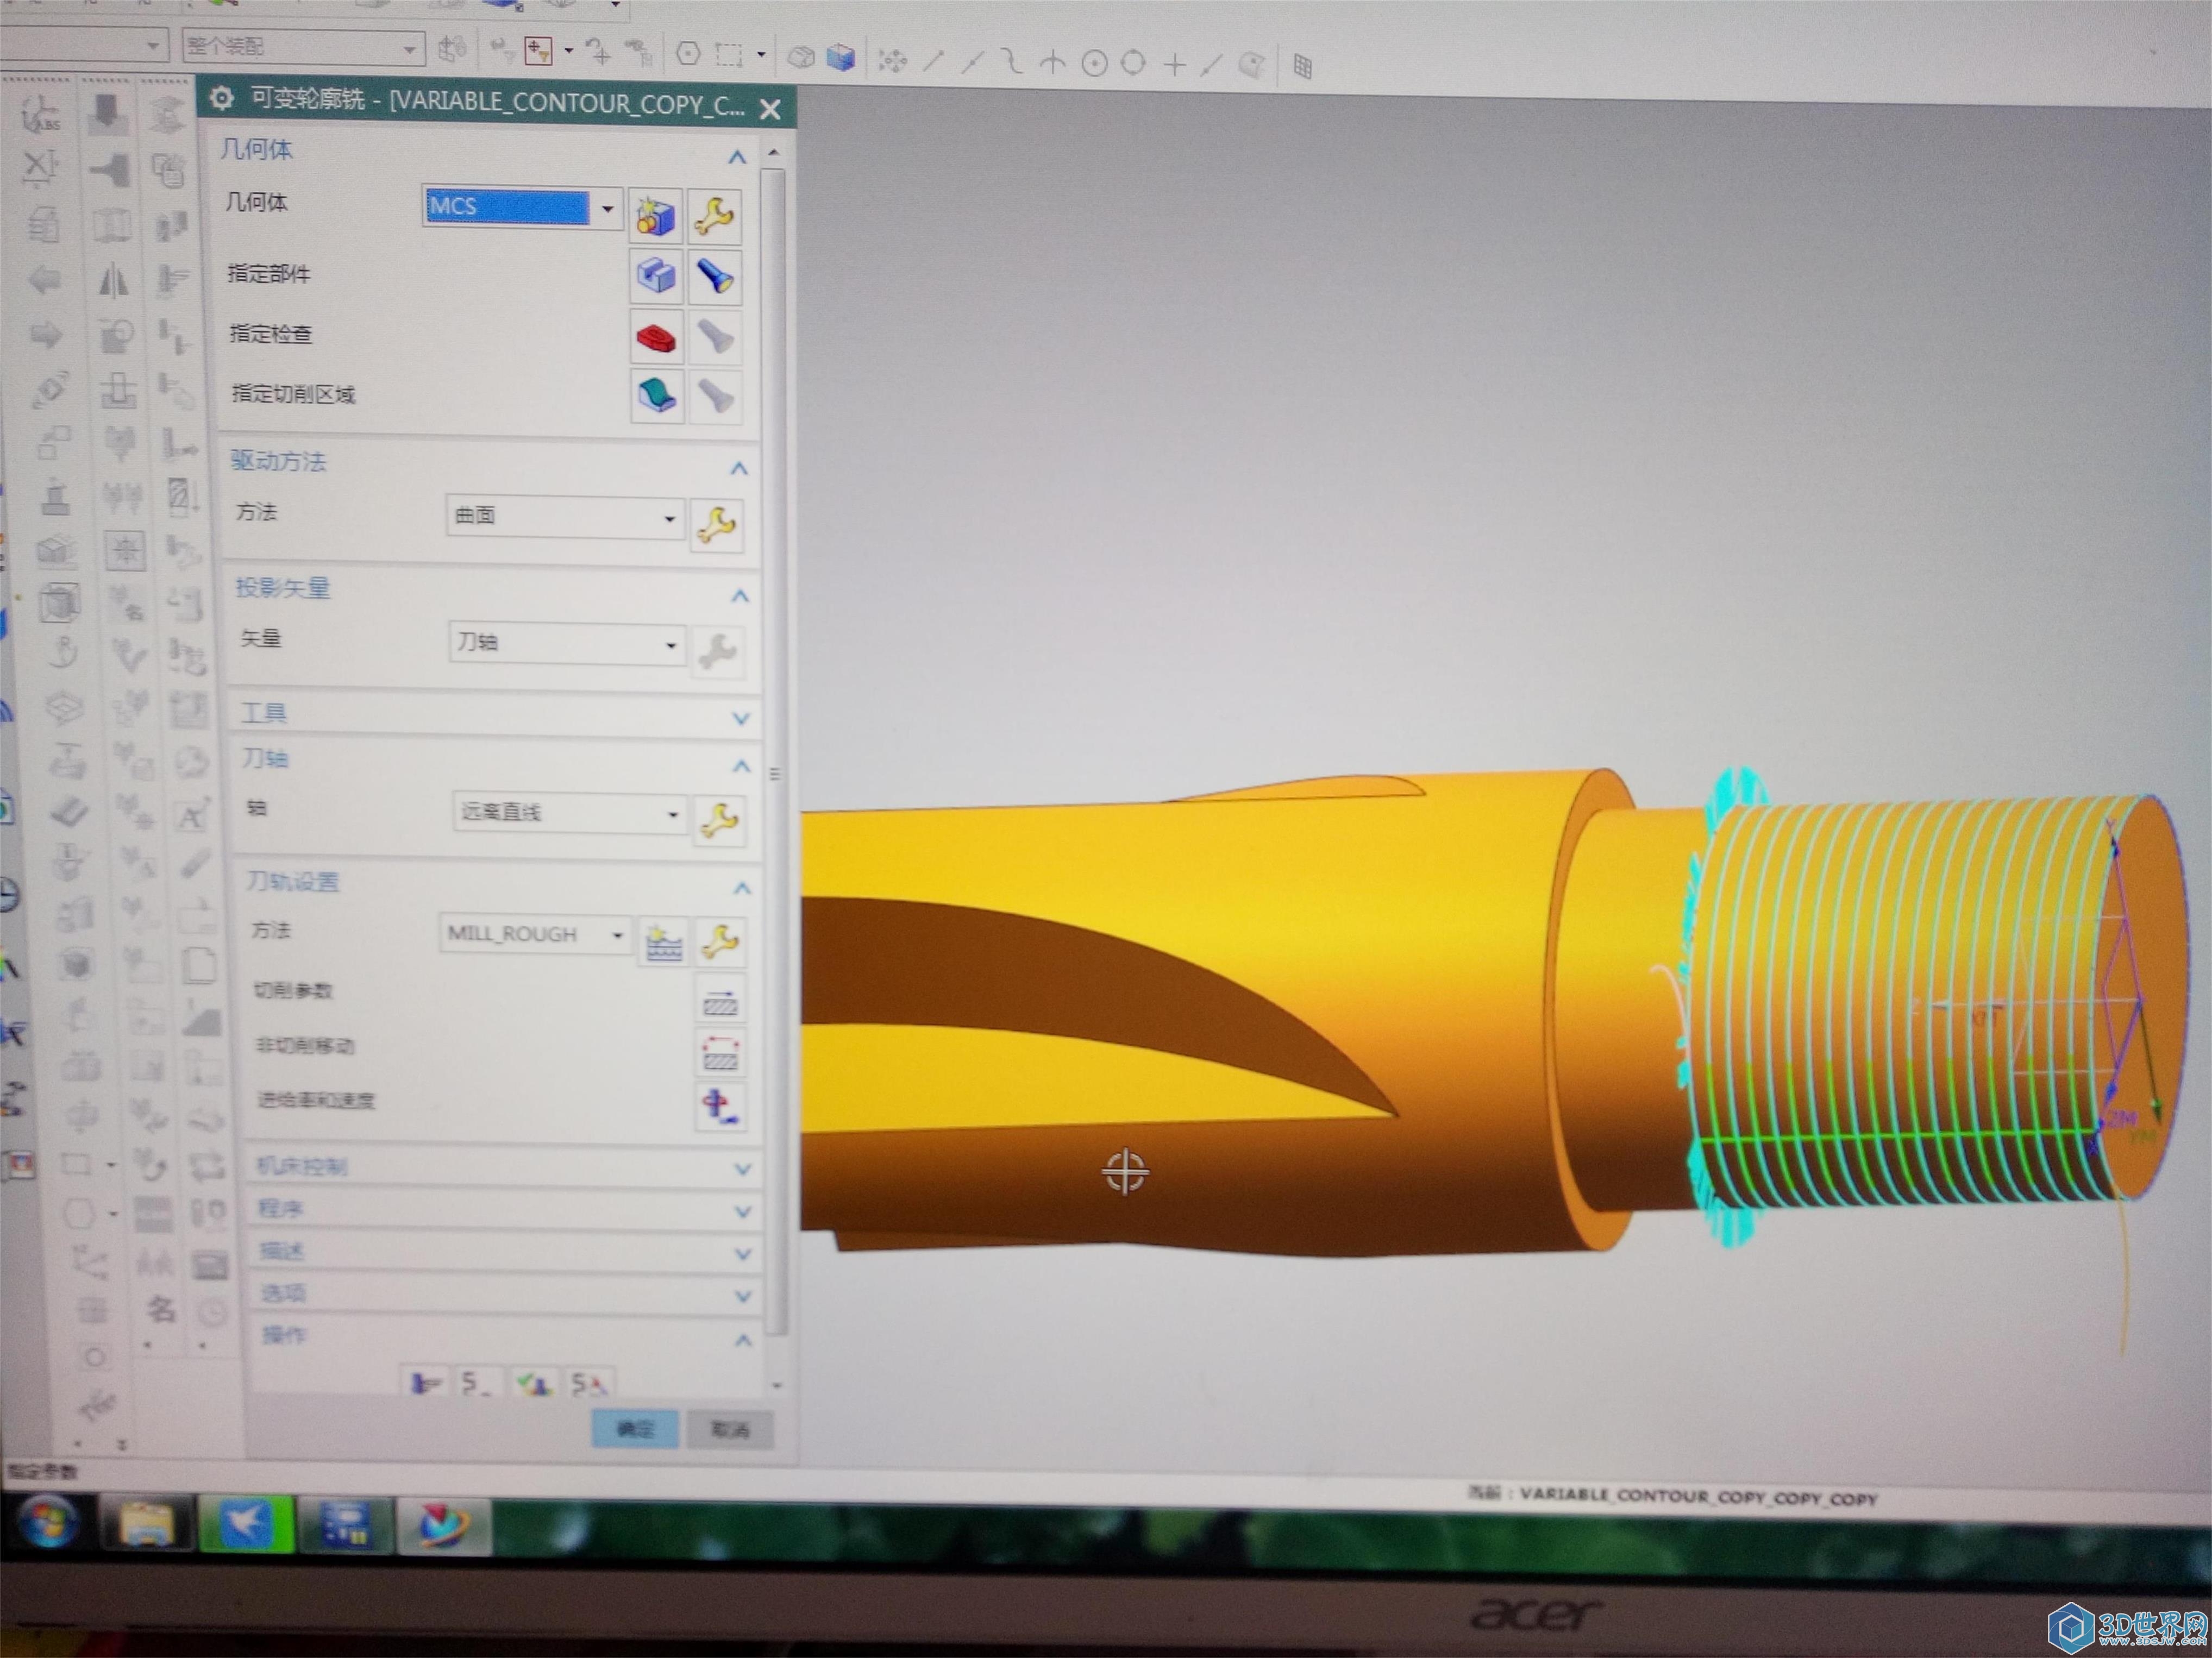Close the 可变轮廓铣 dialog

(x=770, y=109)
